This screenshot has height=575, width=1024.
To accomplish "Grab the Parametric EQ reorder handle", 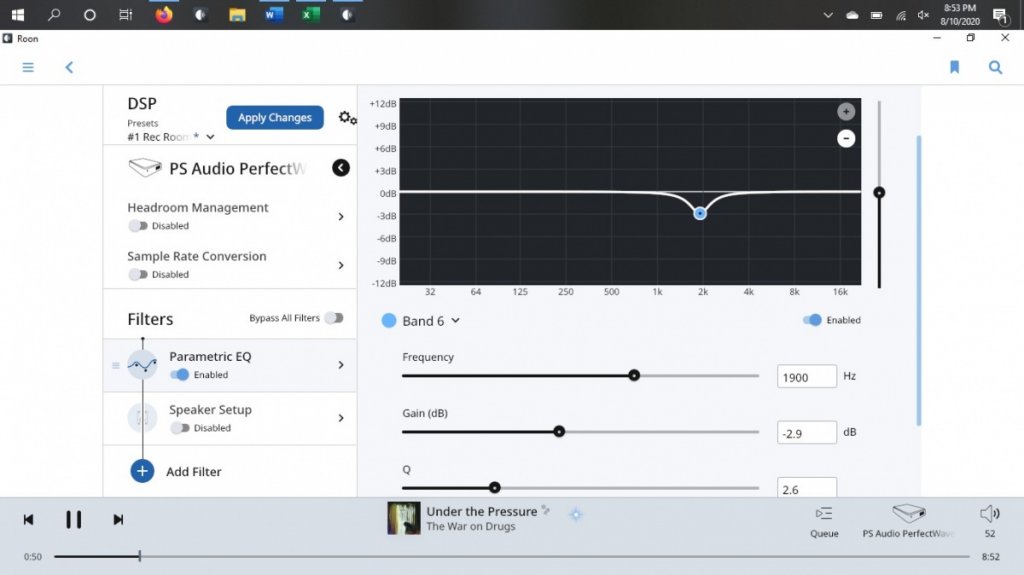I will (116, 365).
